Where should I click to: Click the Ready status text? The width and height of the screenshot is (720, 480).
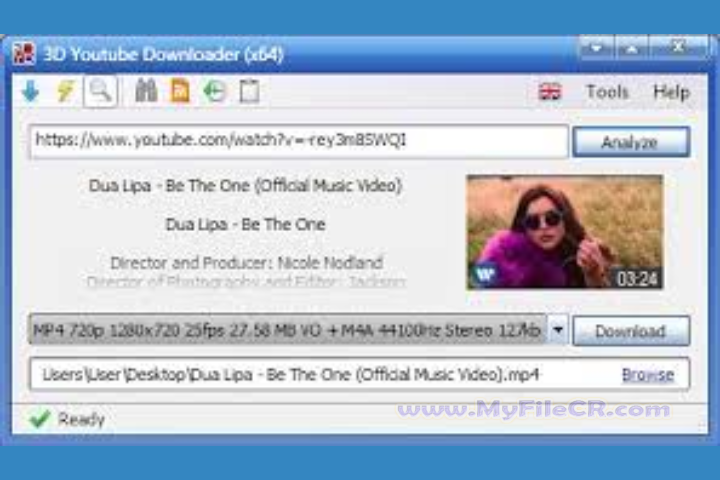(x=81, y=419)
